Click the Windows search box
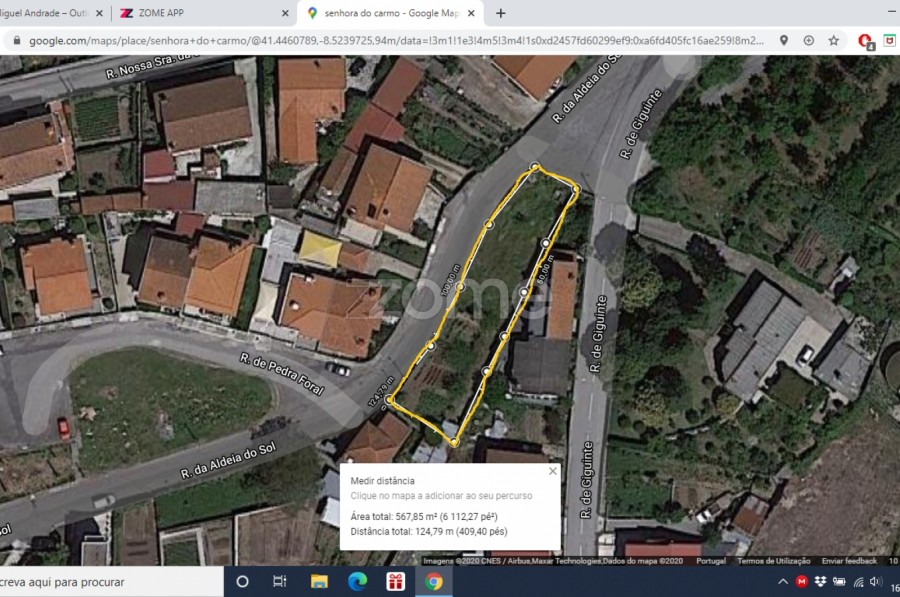Screen dimensions: 900x597 pos(110,582)
